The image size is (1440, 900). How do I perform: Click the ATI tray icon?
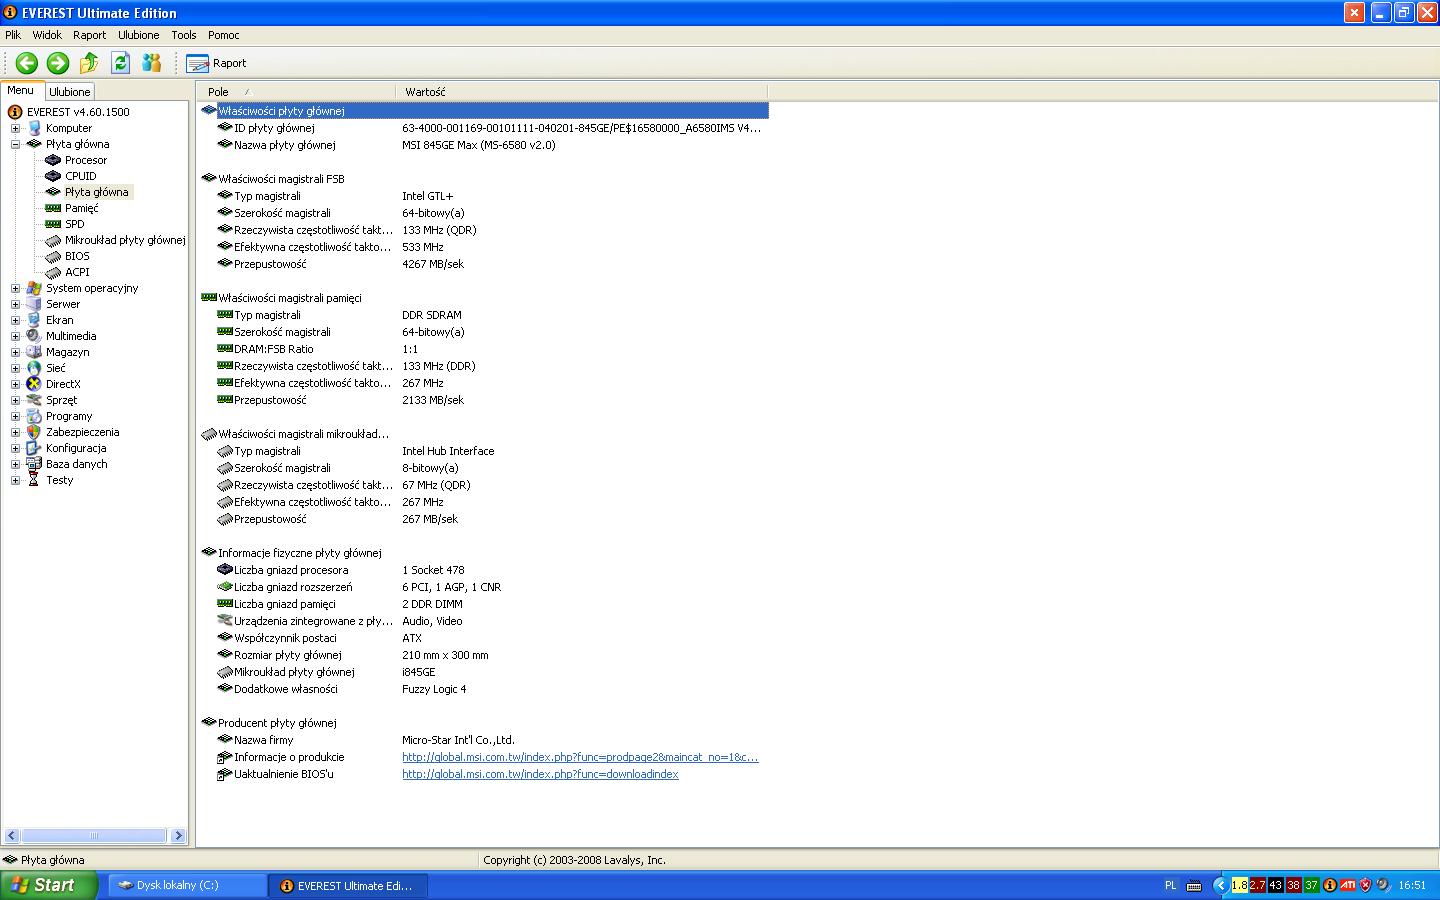(1348, 885)
